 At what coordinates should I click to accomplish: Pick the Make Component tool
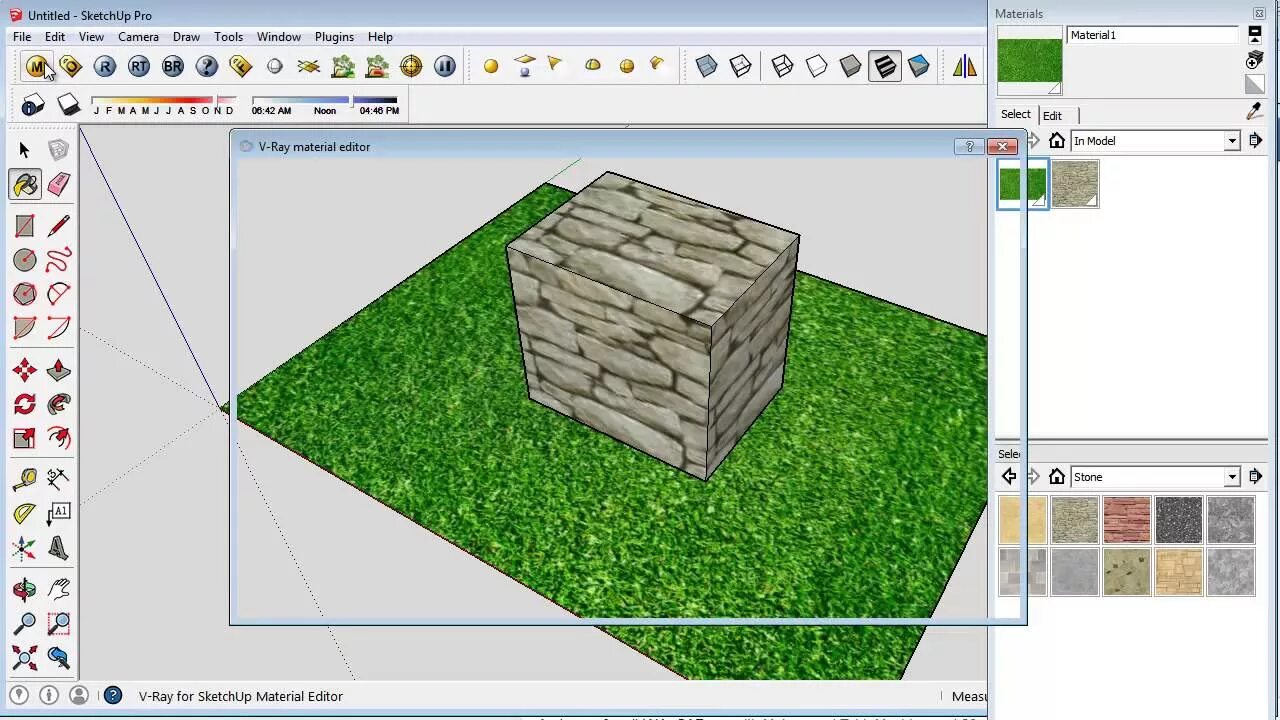(x=59, y=150)
